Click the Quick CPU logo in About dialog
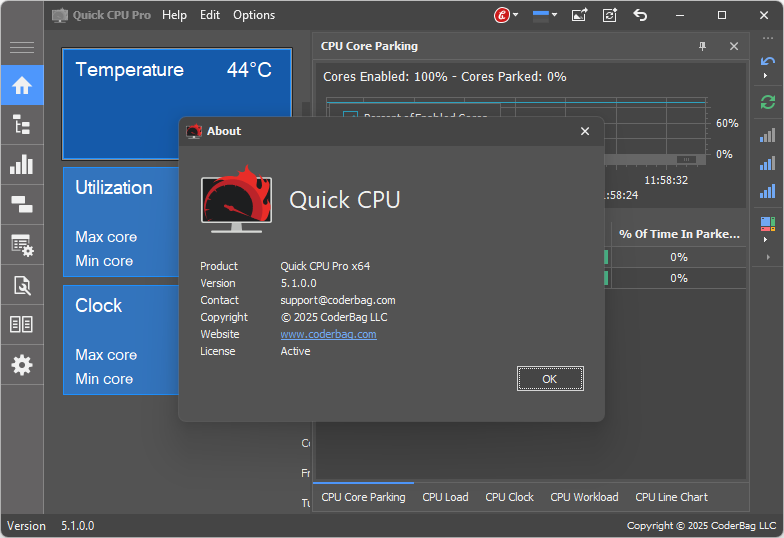784x538 pixels. (x=236, y=199)
